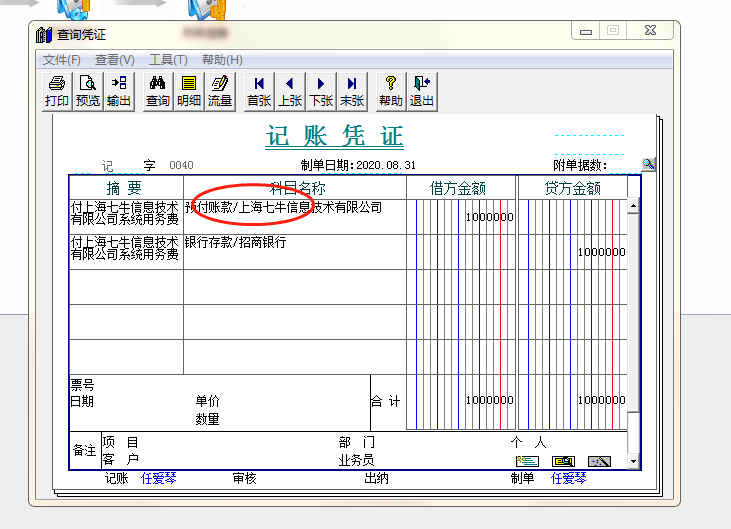Click the 合计 debit total amount
Image resolution: width=731 pixels, height=529 pixels.
pos(490,400)
